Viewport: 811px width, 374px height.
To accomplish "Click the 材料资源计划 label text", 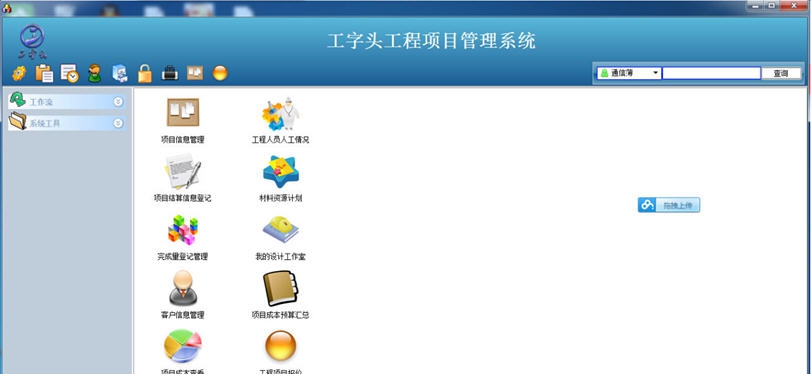I will coord(280,198).
